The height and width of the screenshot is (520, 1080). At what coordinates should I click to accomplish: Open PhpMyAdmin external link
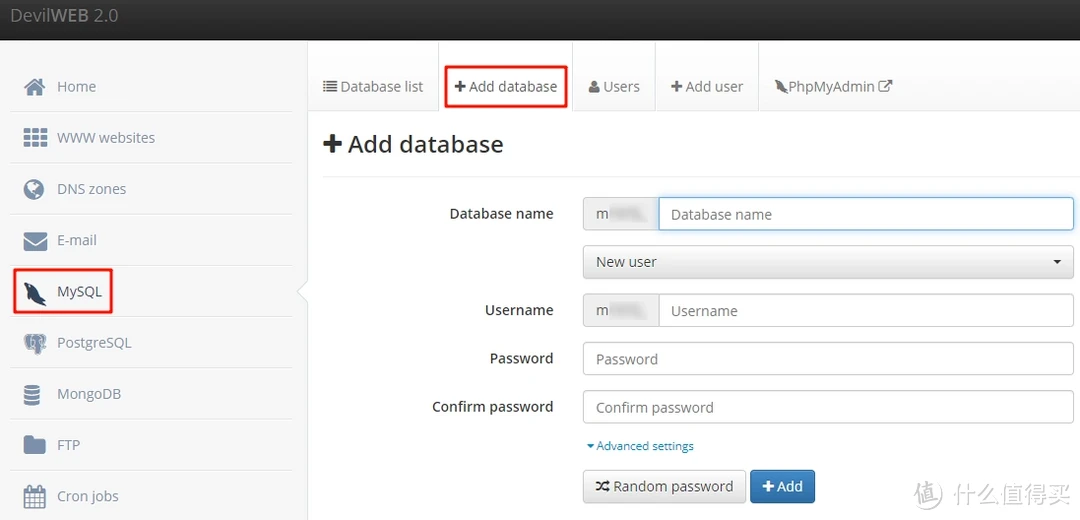(x=833, y=87)
